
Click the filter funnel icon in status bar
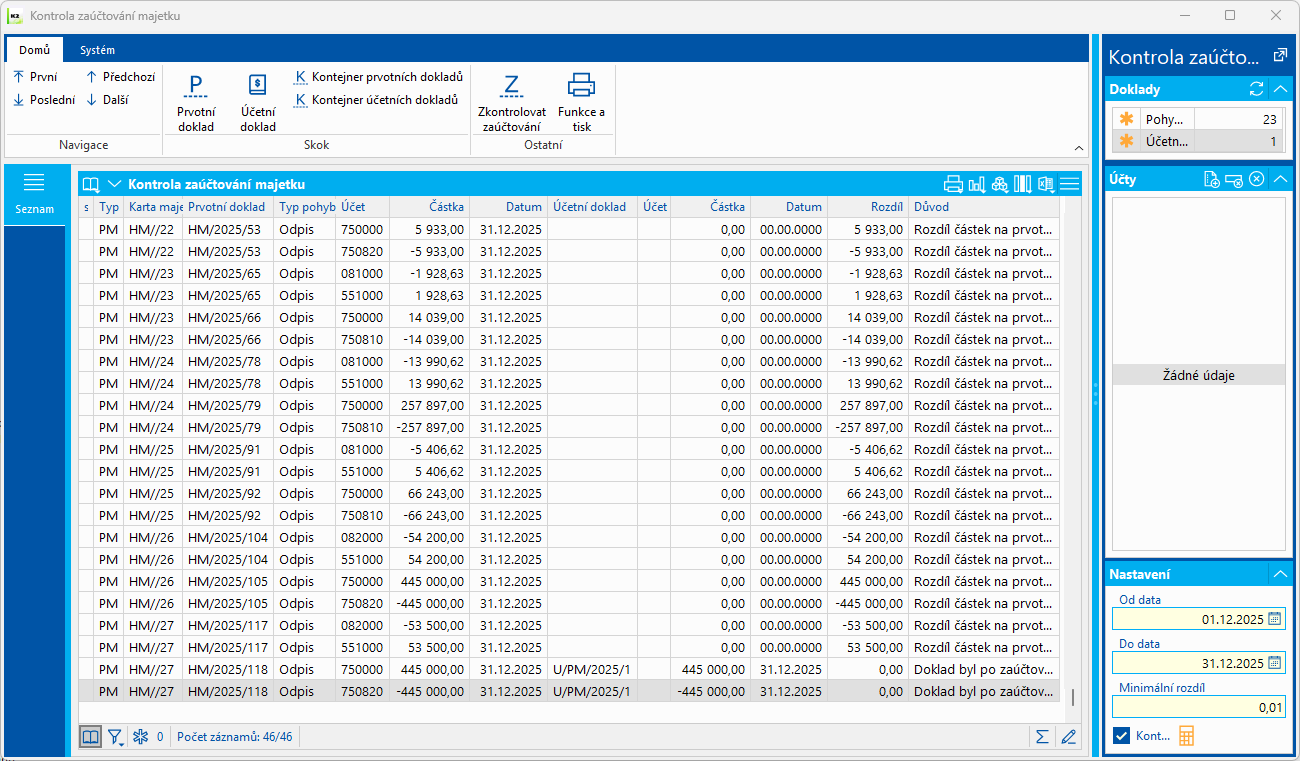tap(115, 737)
